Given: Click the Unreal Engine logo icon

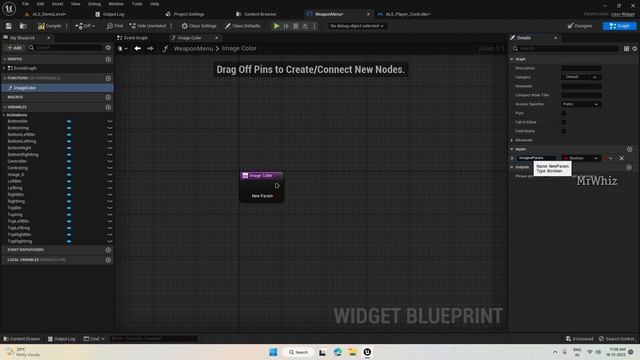Looking at the screenshot, I should click(9, 8).
